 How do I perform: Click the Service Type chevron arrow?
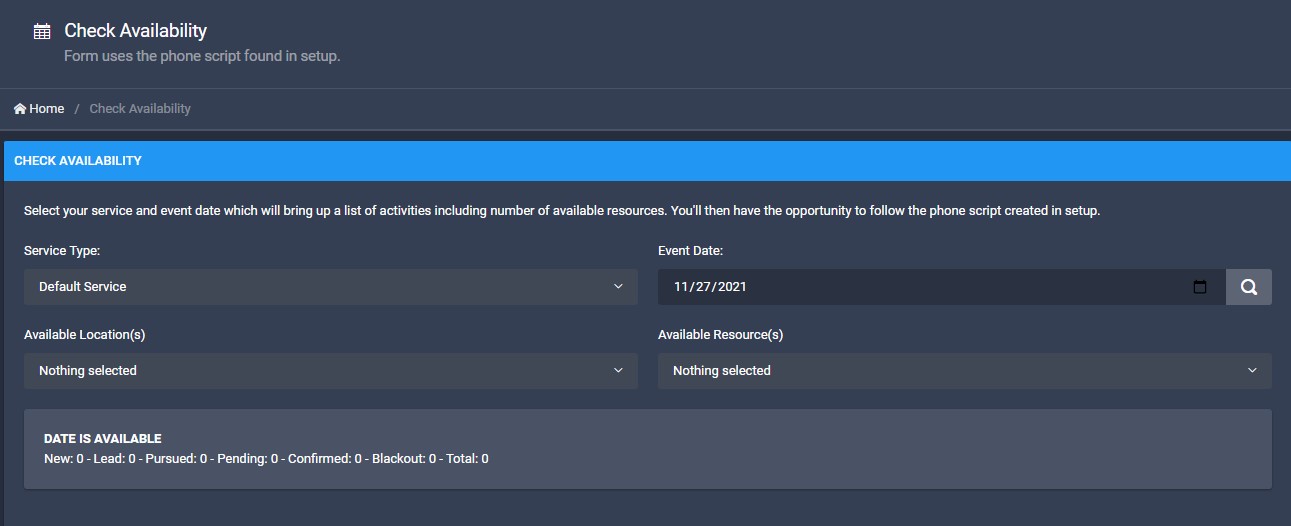tap(618, 287)
